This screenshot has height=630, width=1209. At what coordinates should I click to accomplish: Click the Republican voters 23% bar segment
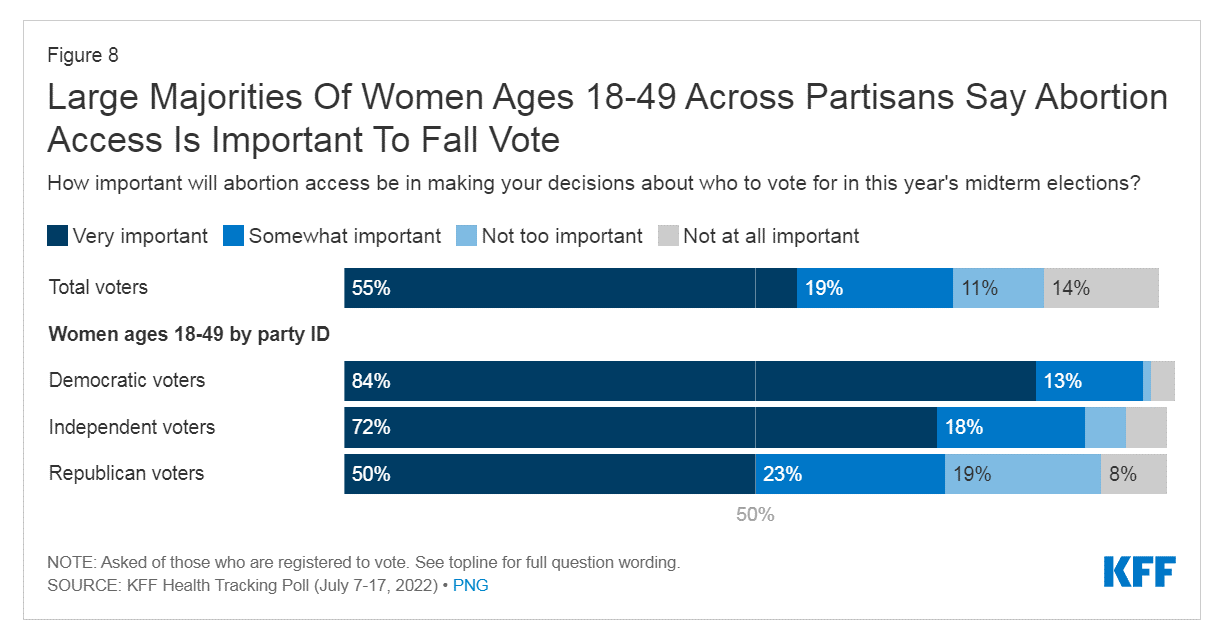click(850, 474)
